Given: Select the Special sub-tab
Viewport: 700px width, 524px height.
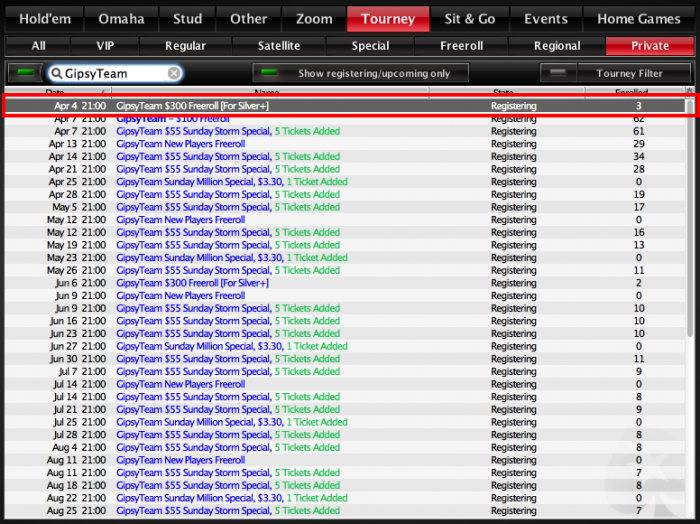Looking at the screenshot, I should coord(370,46).
